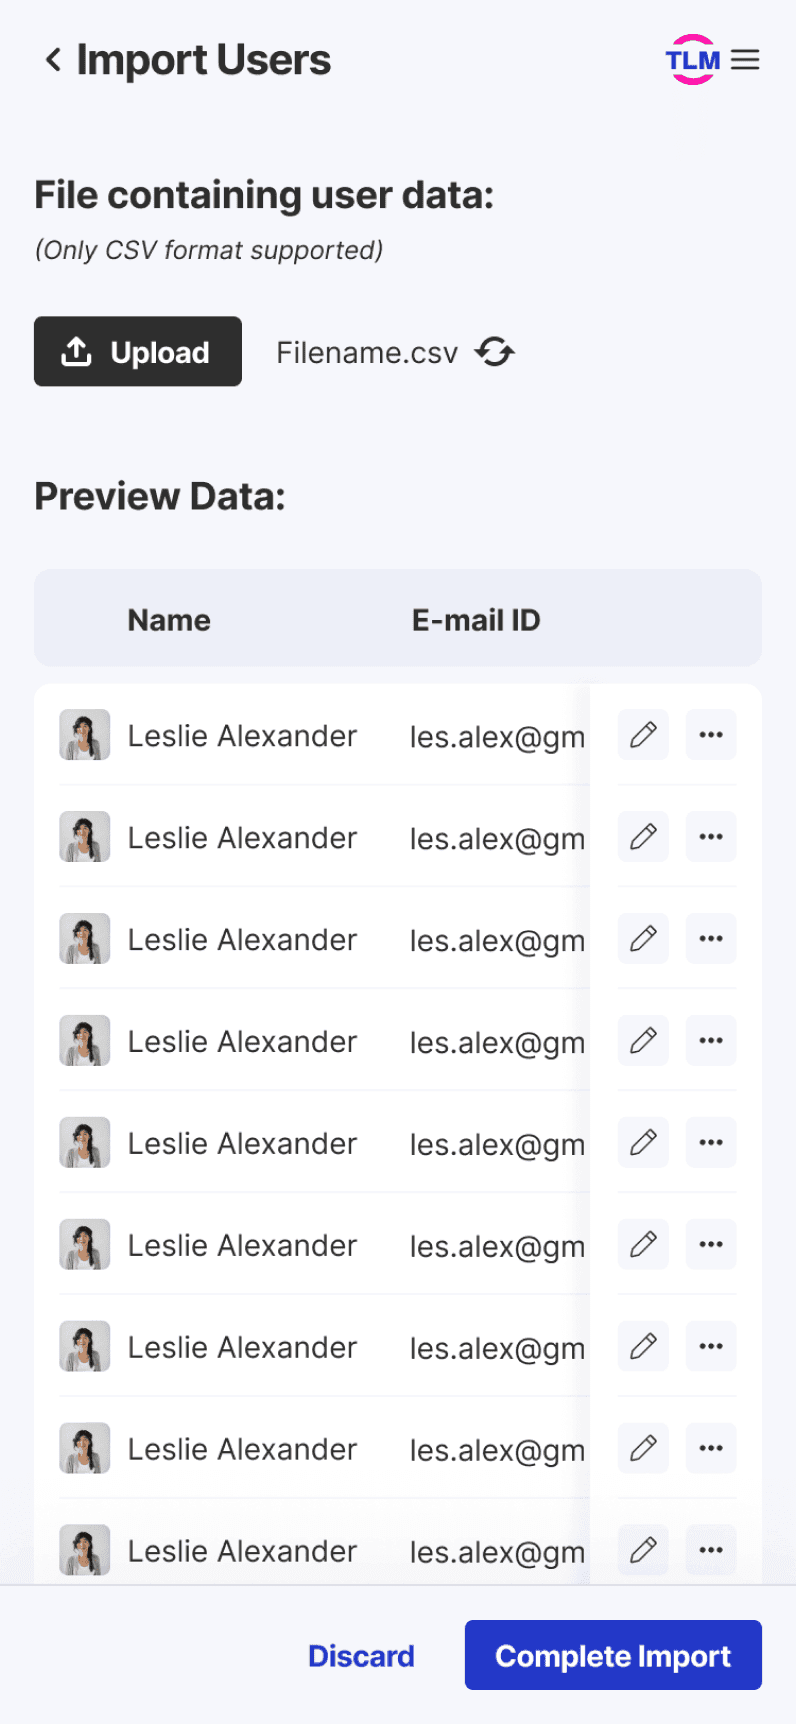
Task: Open the three-dot menu in the seventh row
Action: tap(711, 1347)
